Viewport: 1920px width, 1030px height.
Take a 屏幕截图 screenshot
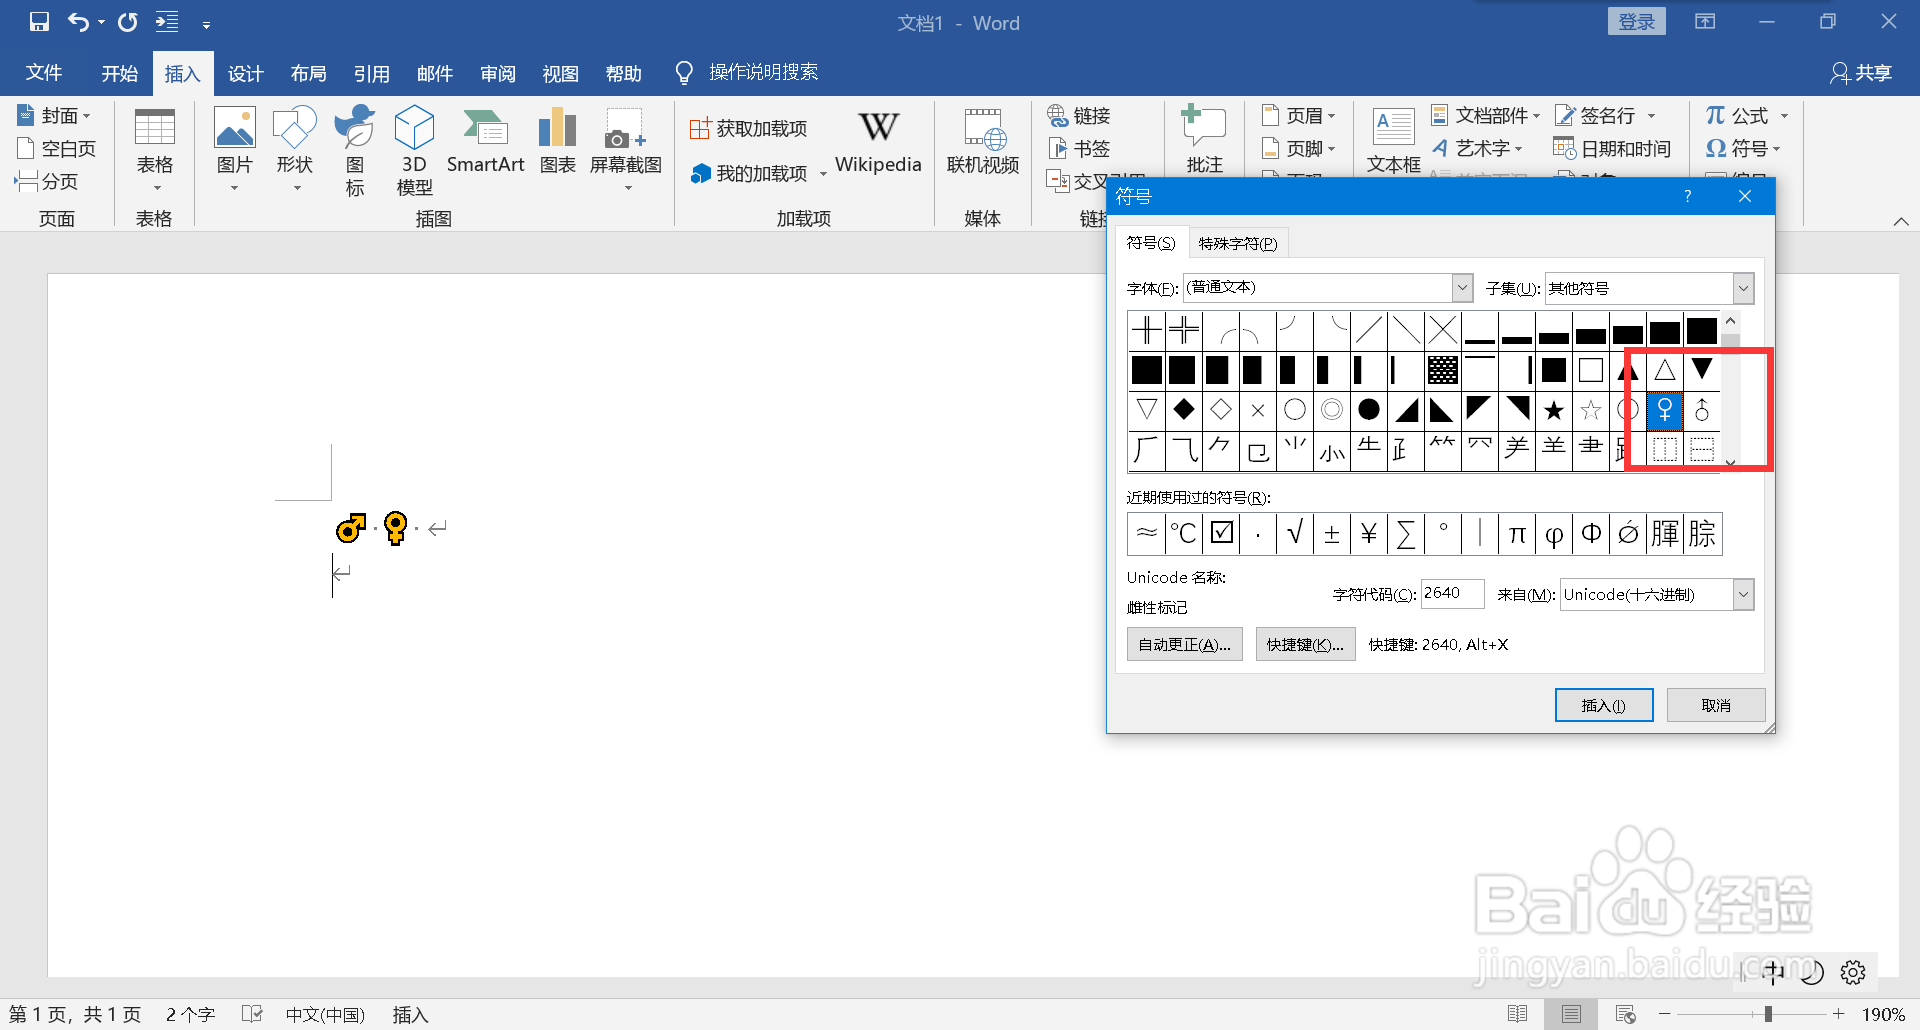pos(626,150)
